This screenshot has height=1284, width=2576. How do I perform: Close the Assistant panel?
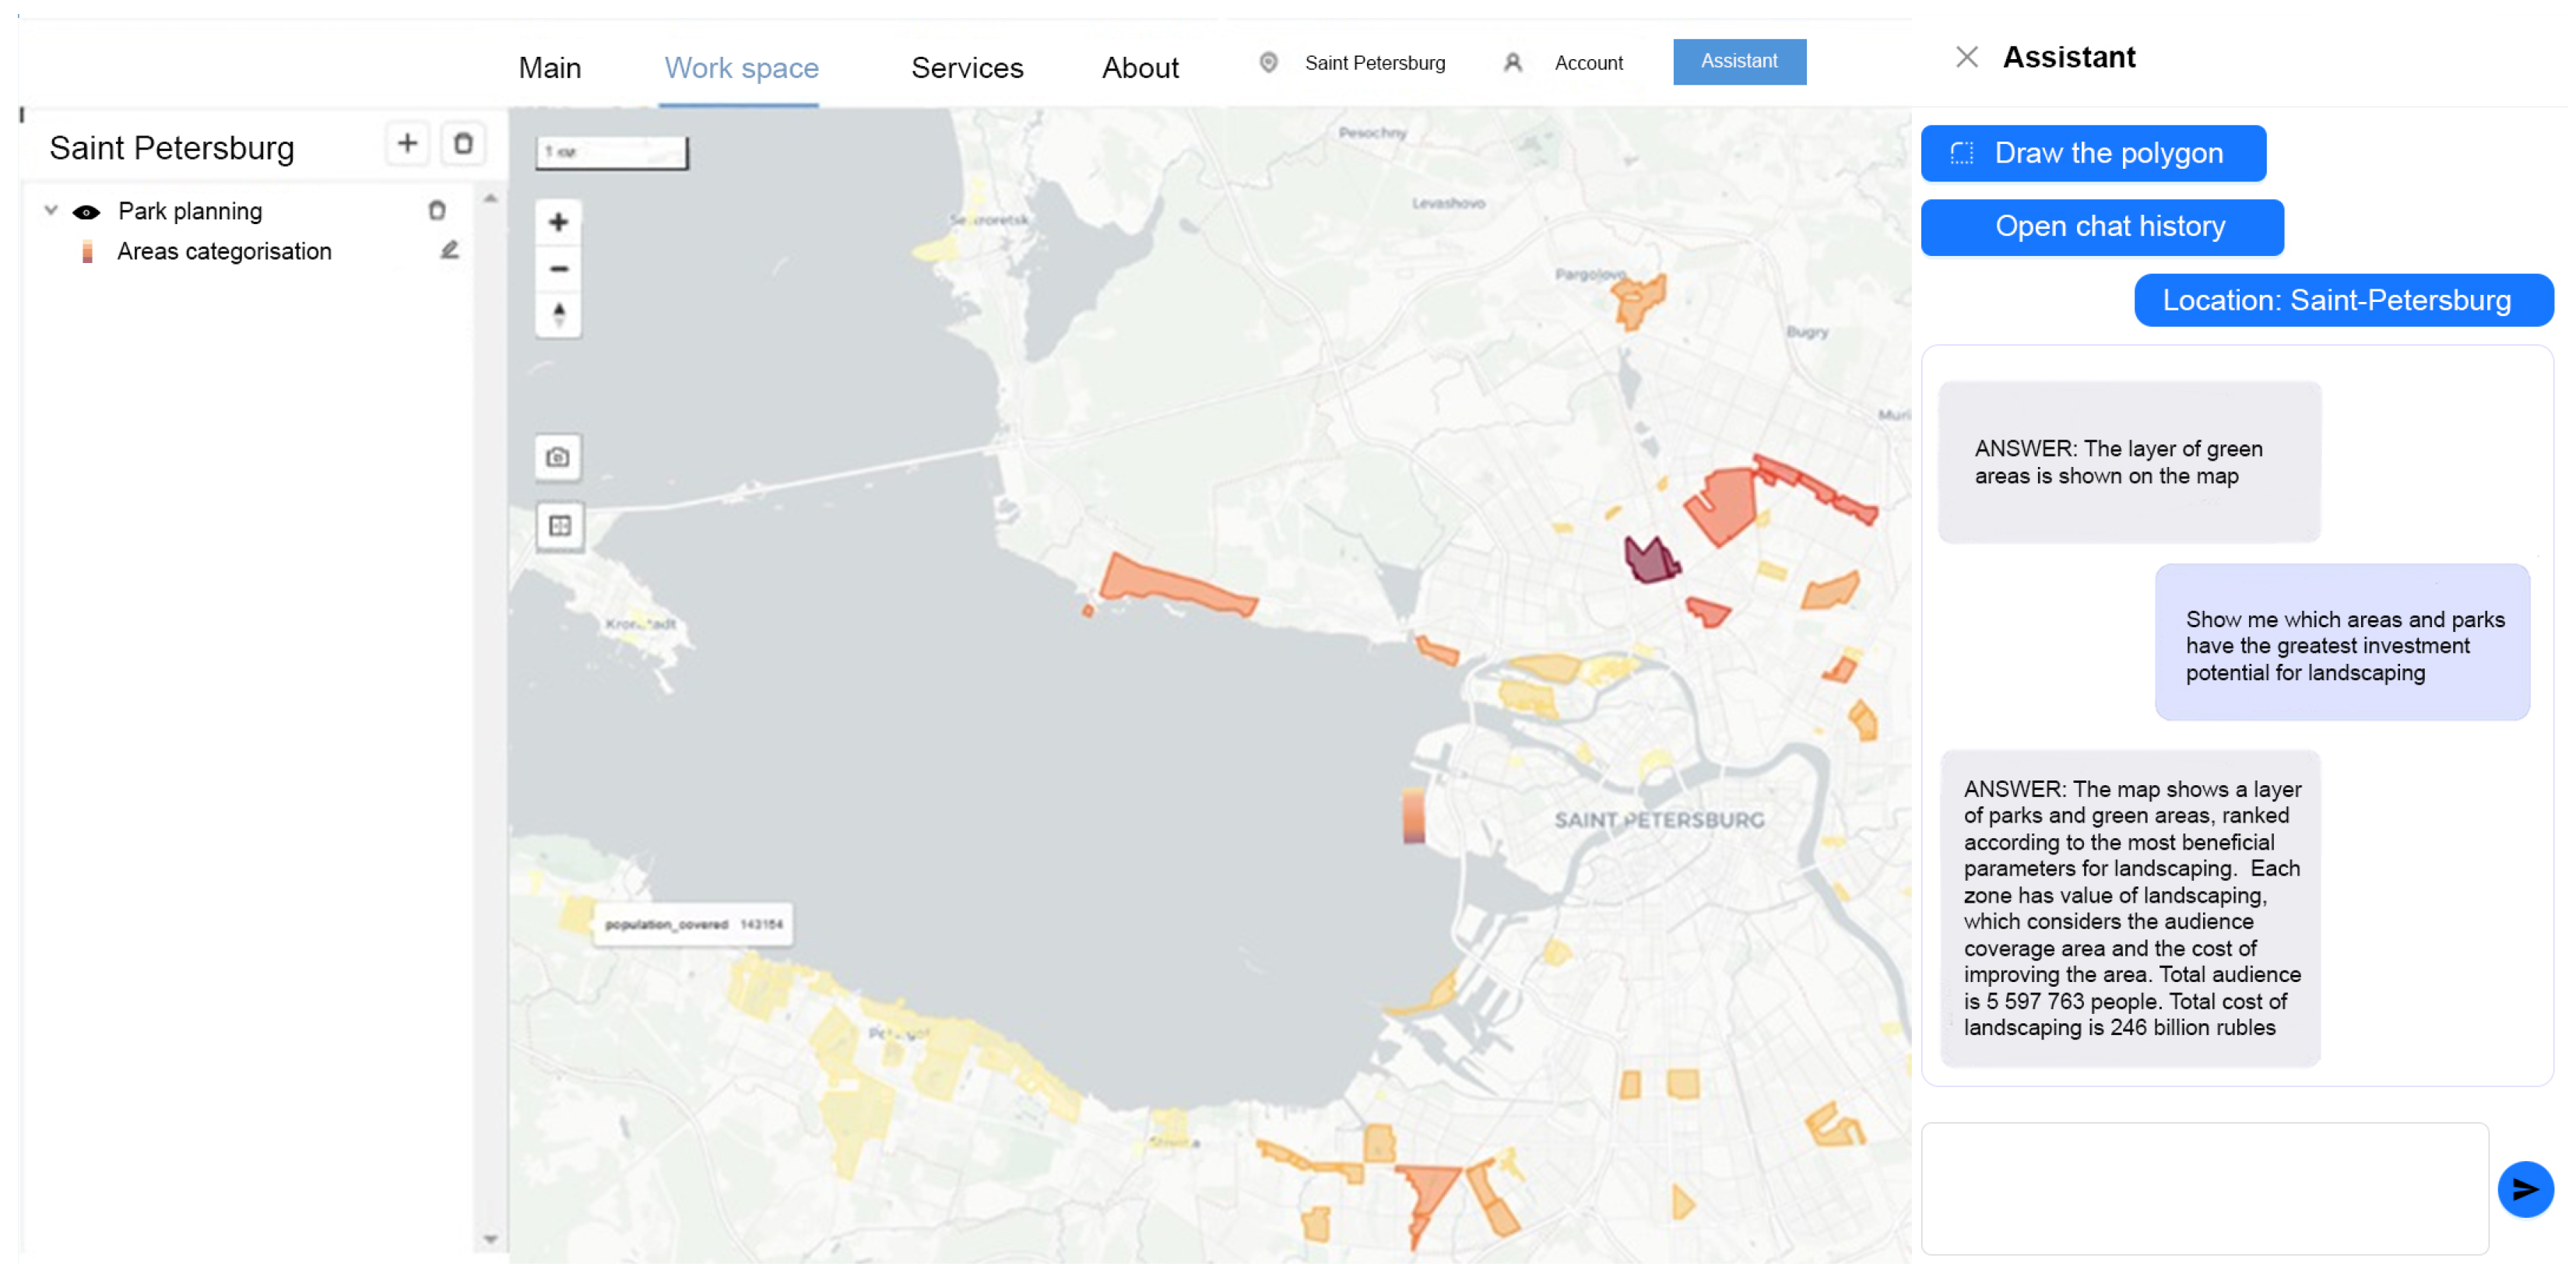[x=1966, y=57]
